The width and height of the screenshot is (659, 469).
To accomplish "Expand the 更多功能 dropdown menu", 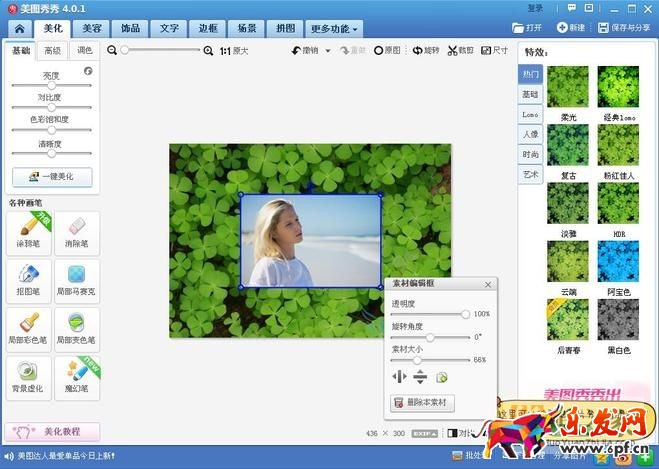I will (x=334, y=29).
